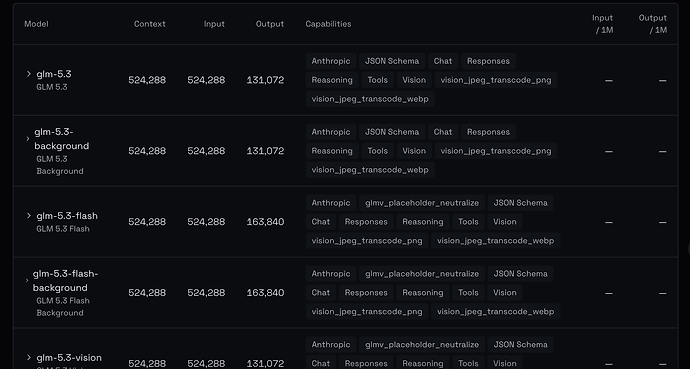Click JSON Schema tag in glm-5.3-background row
Image resolution: width=690 pixels, height=369 pixels.
click(392, 132)
